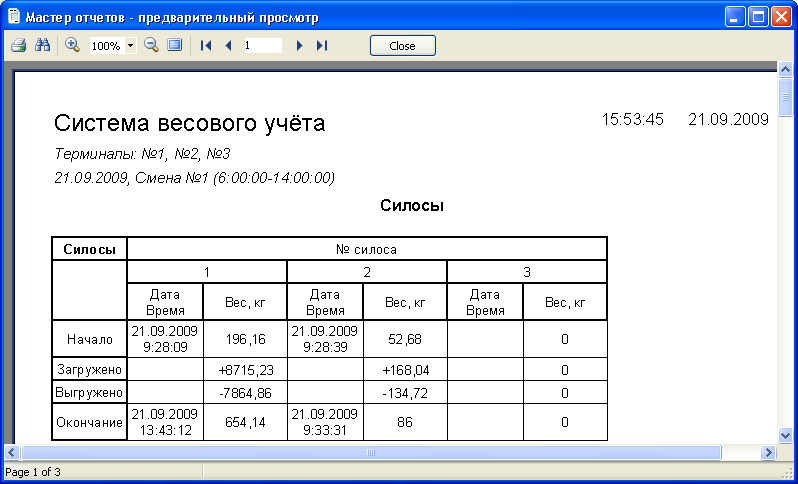Go to previous page arrow
This screenshot has height=484, width=798.
point(228,46)
